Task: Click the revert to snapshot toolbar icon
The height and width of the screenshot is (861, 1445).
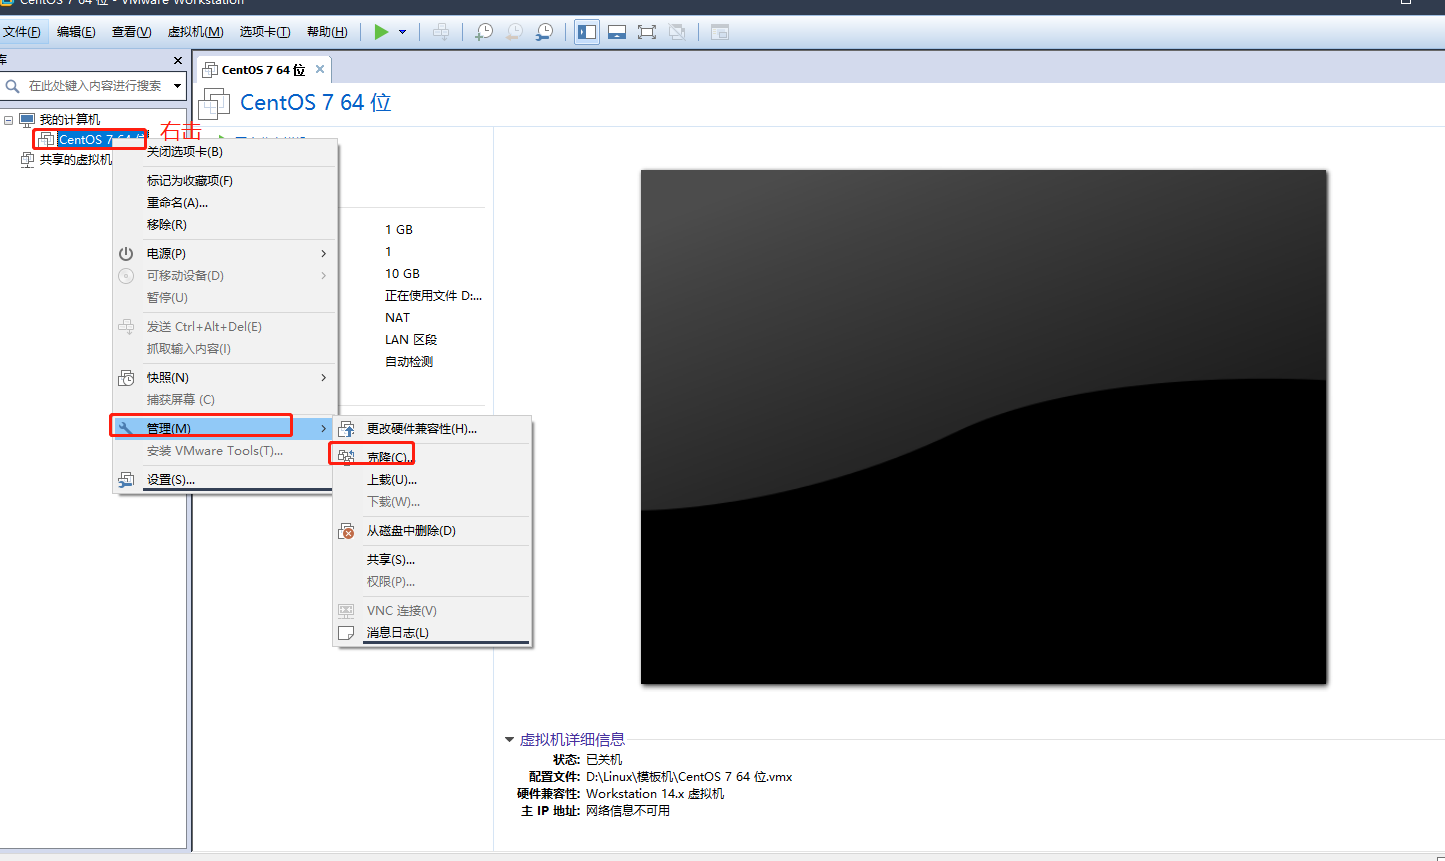Action: coord(513,32)
